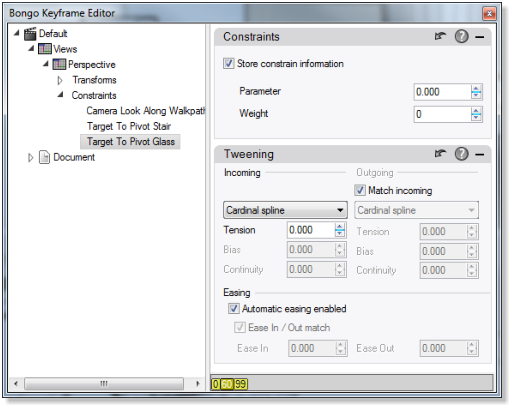Collapse the Tweening panel with minus
This screenshot has width=514, height=410.
click(x=480, y=154)
